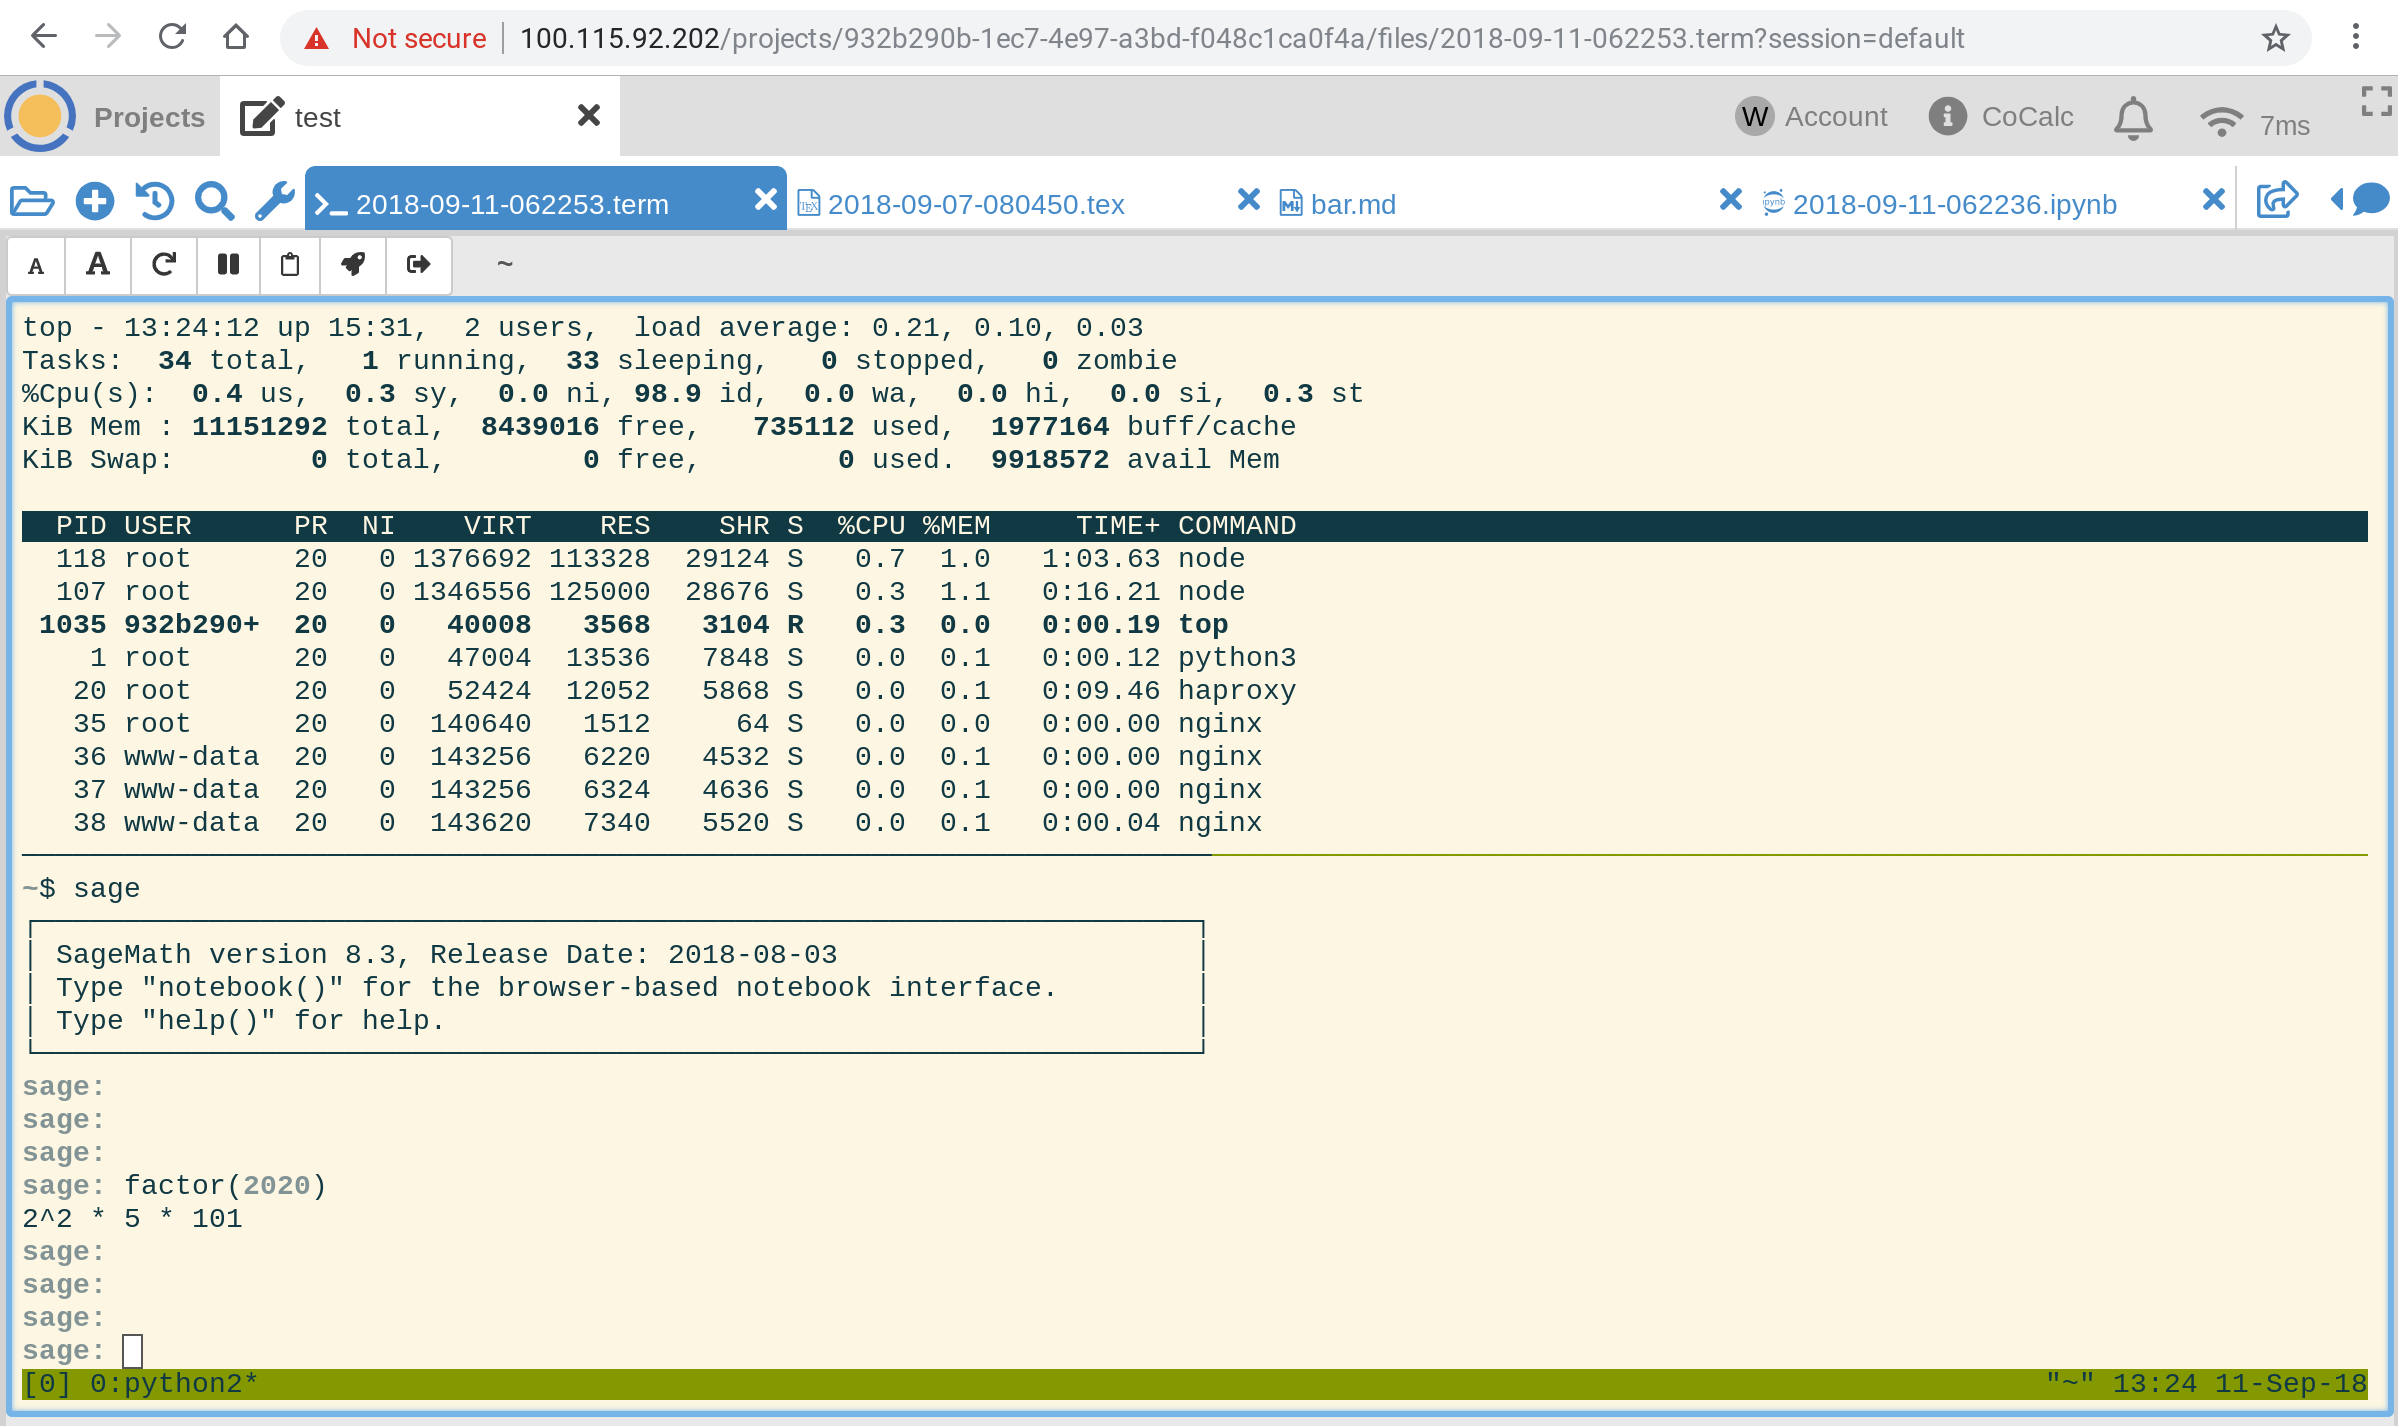Pause the terminal output
This screenshot has height=1426, width=2398.
[x=228, y=265]
